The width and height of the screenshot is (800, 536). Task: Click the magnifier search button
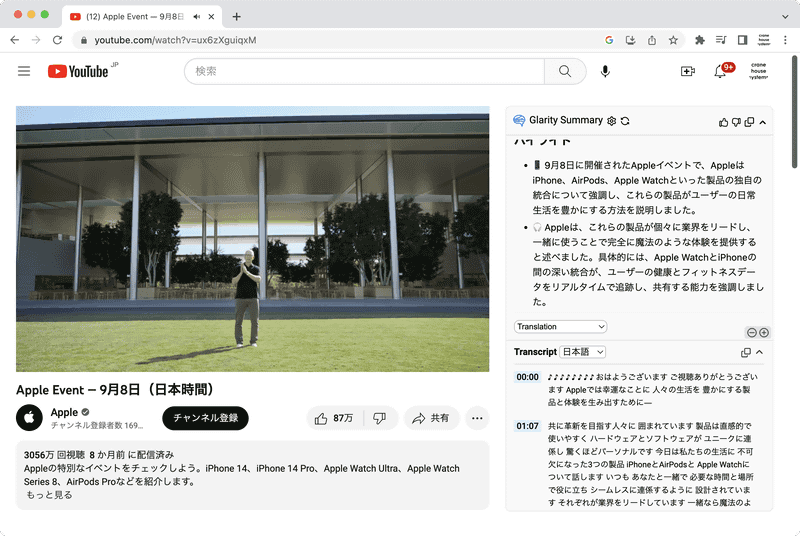(x=565, y=71)
